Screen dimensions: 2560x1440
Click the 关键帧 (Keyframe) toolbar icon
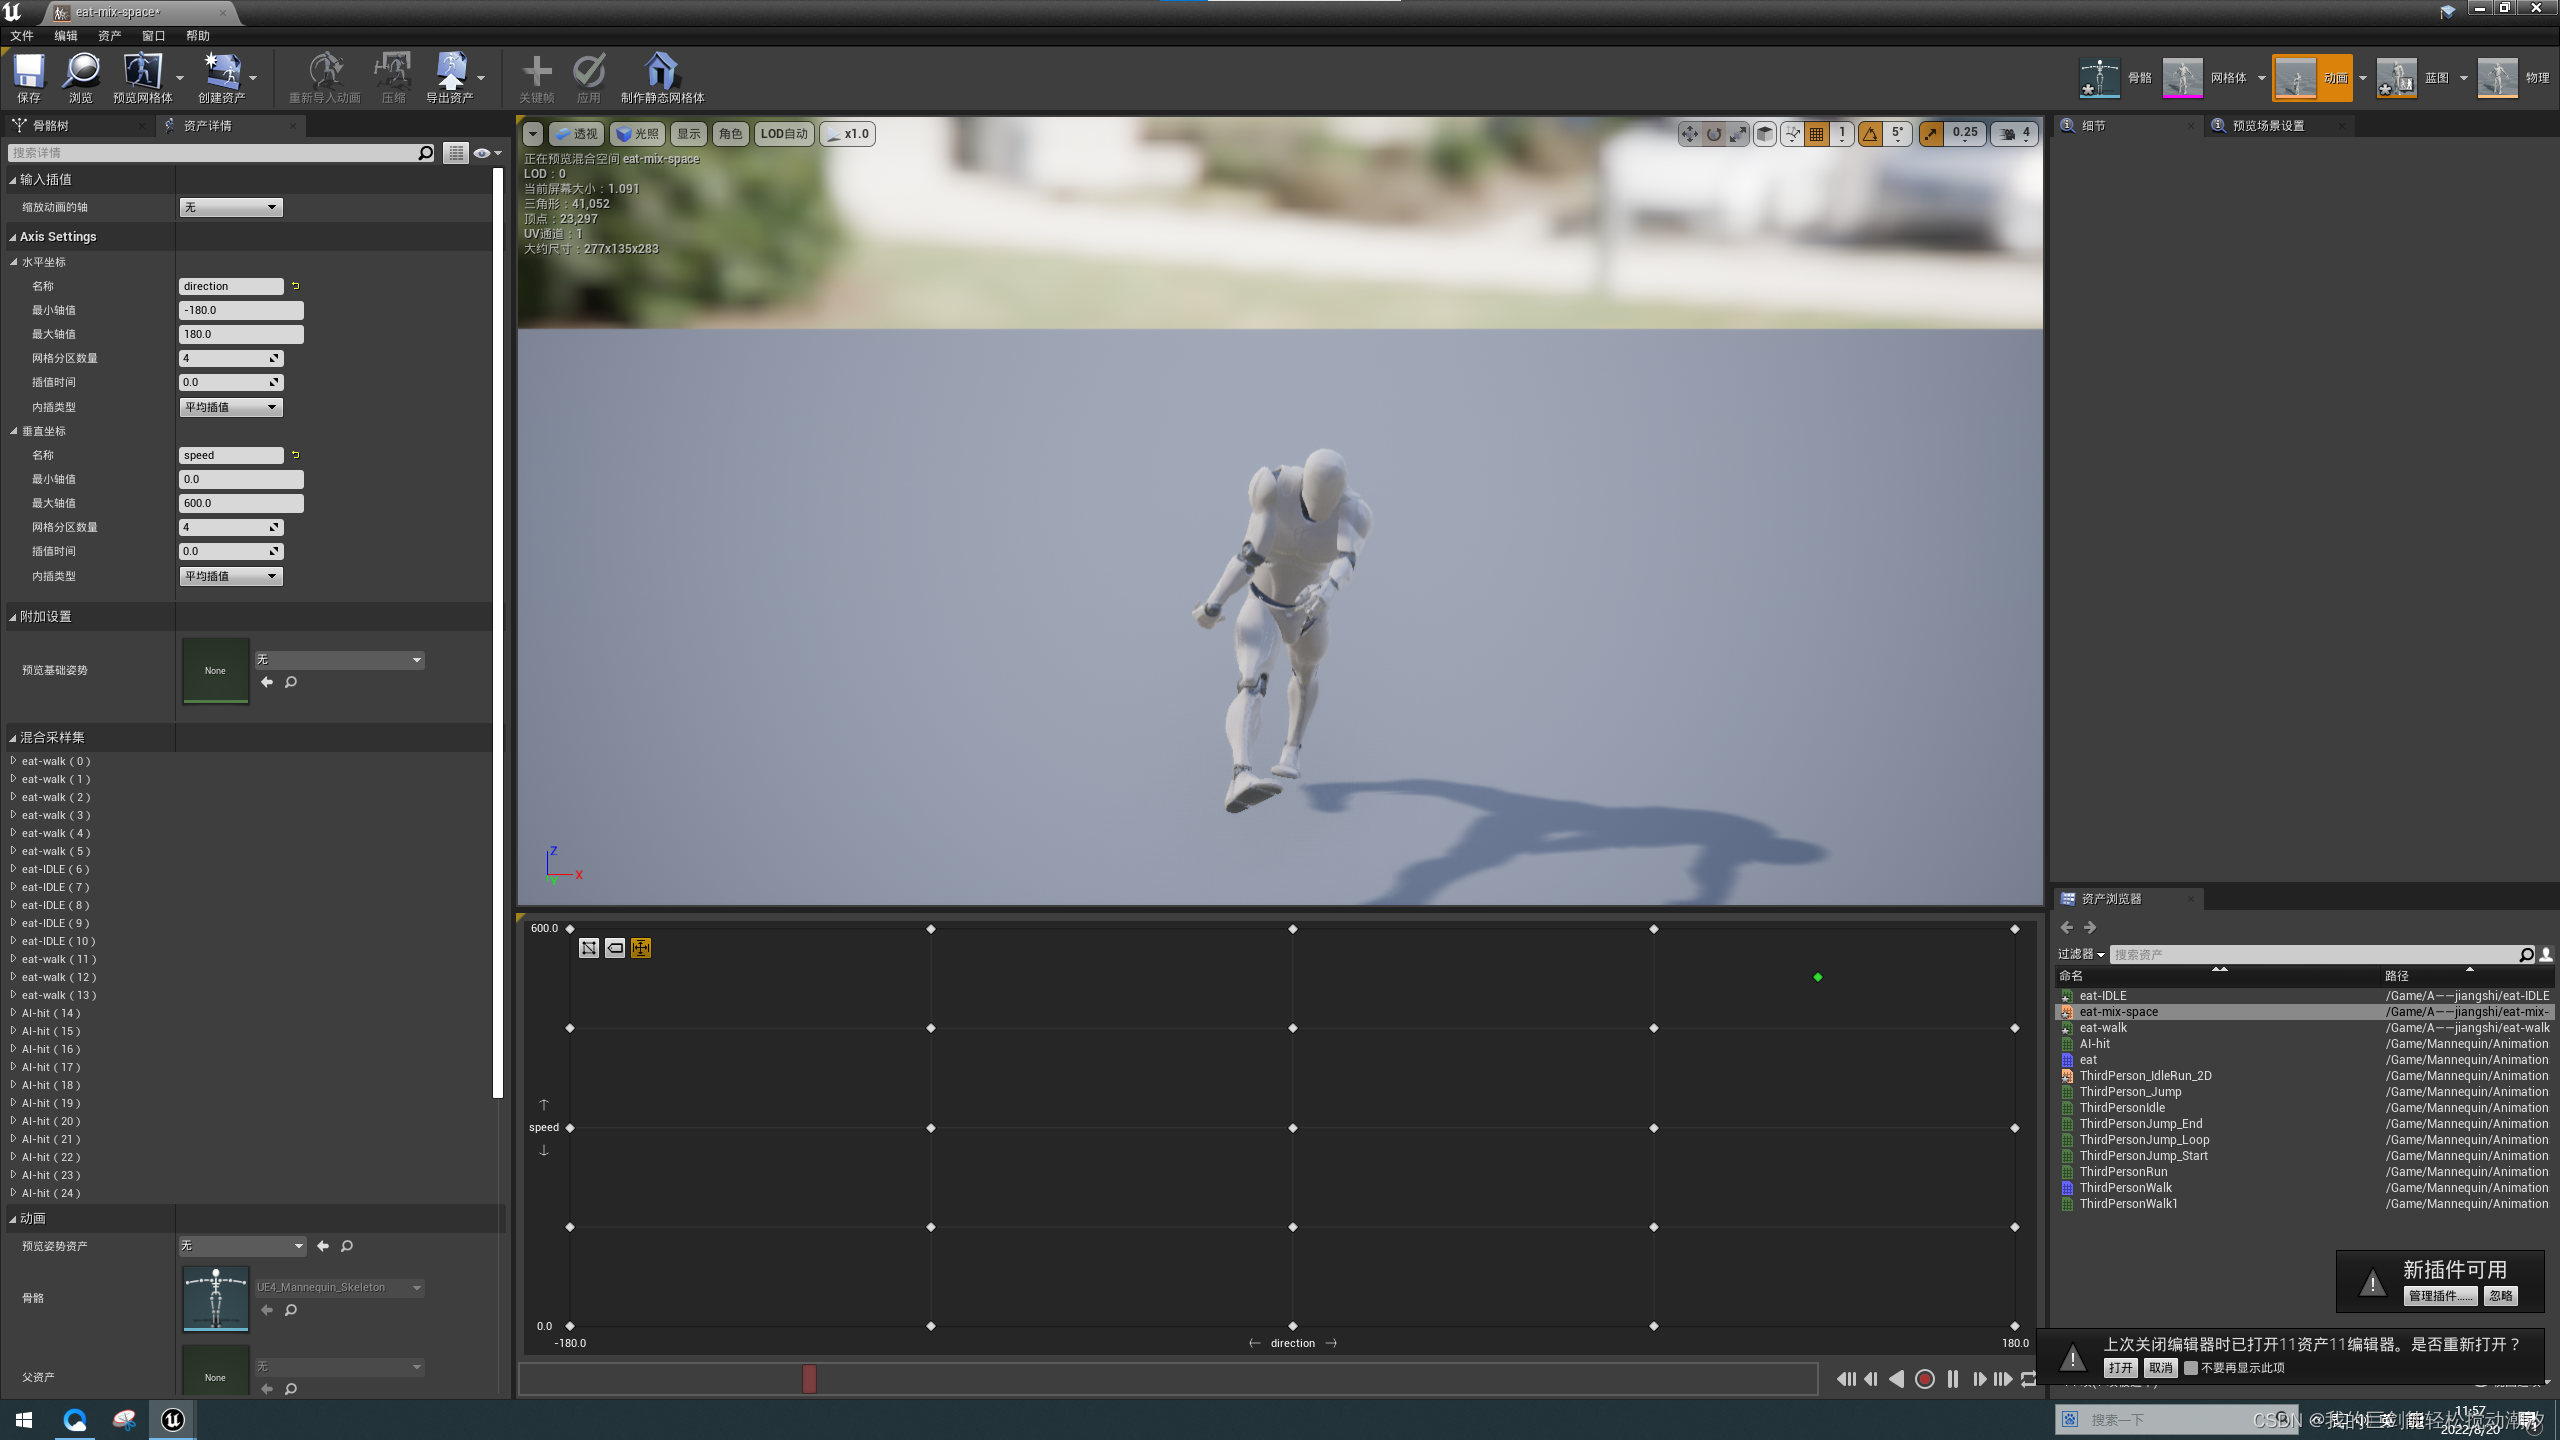pos(537,76)
